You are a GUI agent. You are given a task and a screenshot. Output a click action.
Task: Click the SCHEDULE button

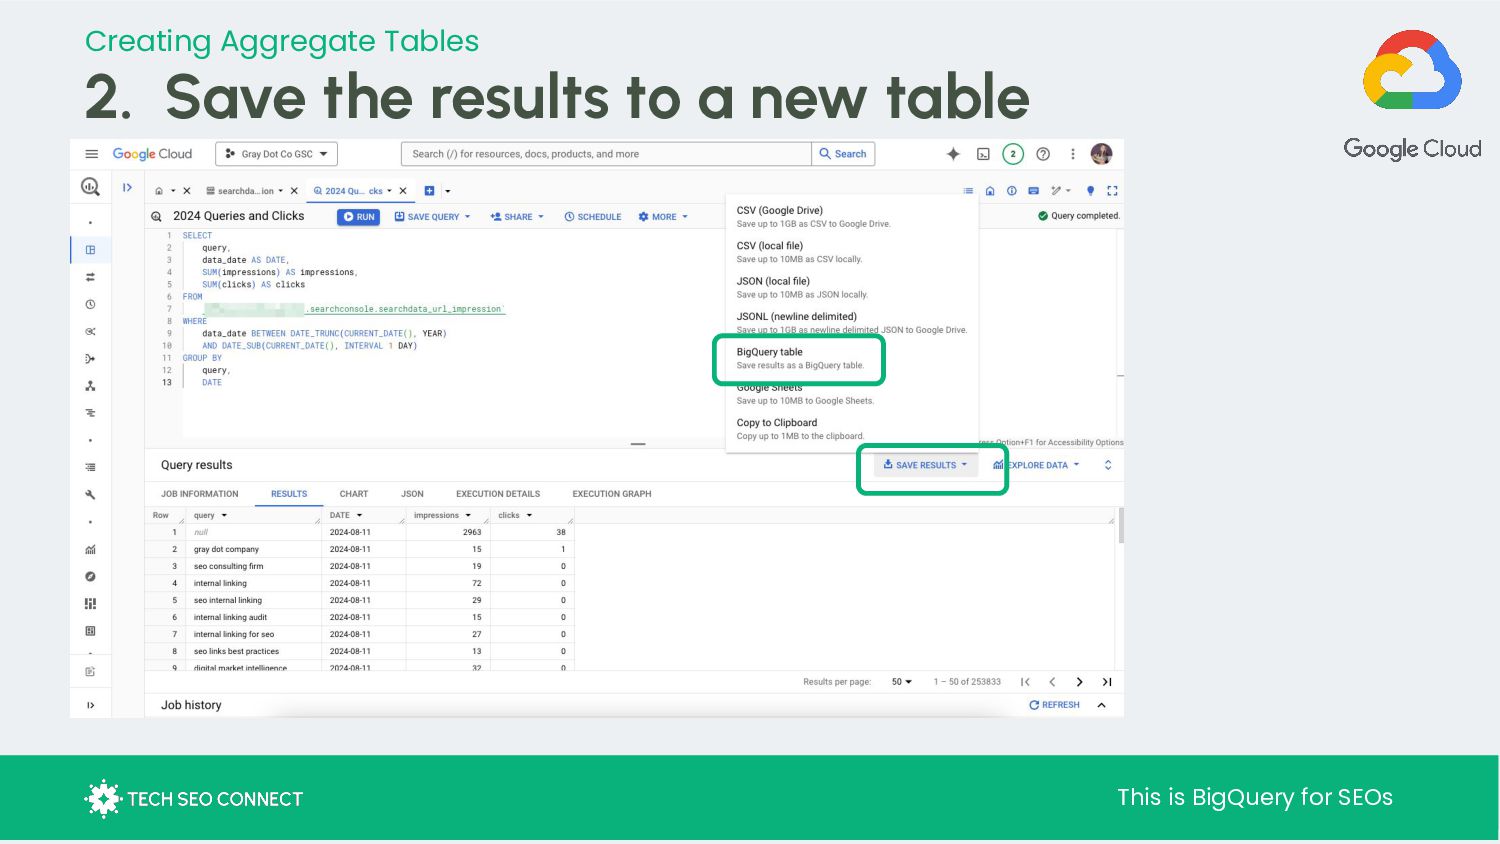(x=593, y=217)
